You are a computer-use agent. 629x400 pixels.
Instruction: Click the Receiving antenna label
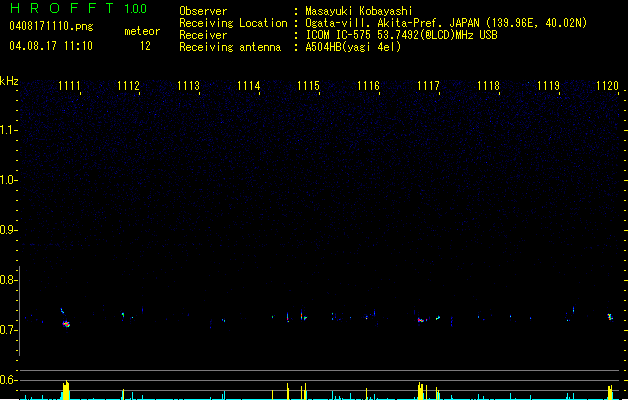(x=230, y=47)
